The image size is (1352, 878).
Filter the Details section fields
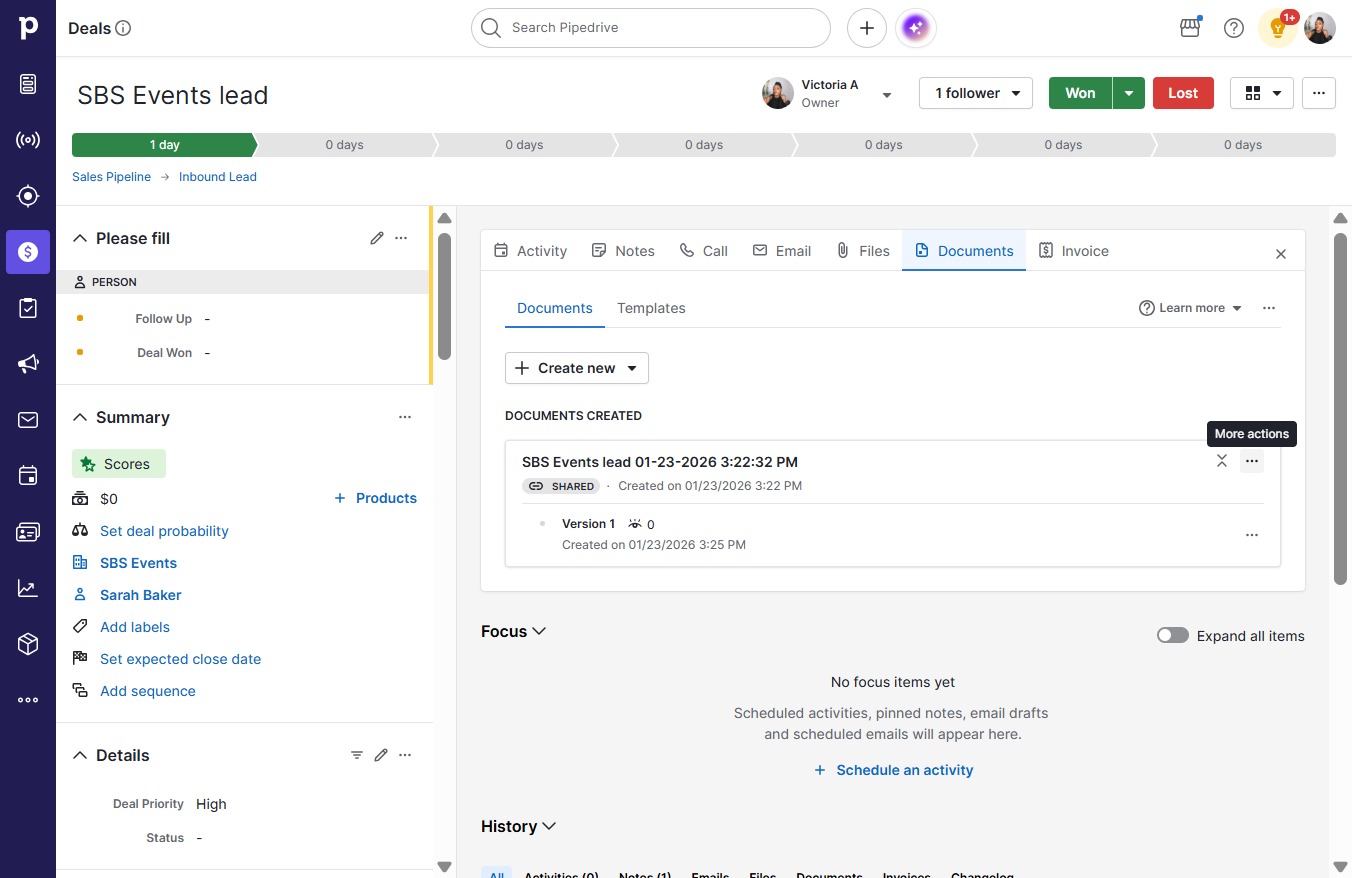357,755
